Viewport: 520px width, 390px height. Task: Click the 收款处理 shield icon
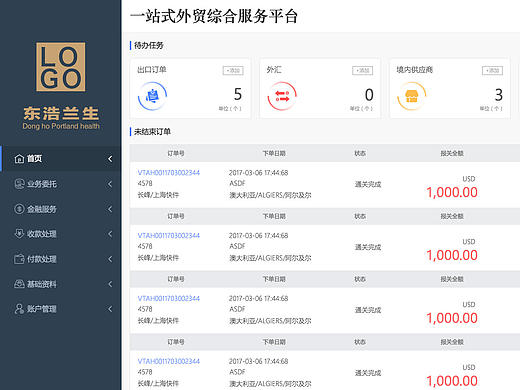pos(19,234)
